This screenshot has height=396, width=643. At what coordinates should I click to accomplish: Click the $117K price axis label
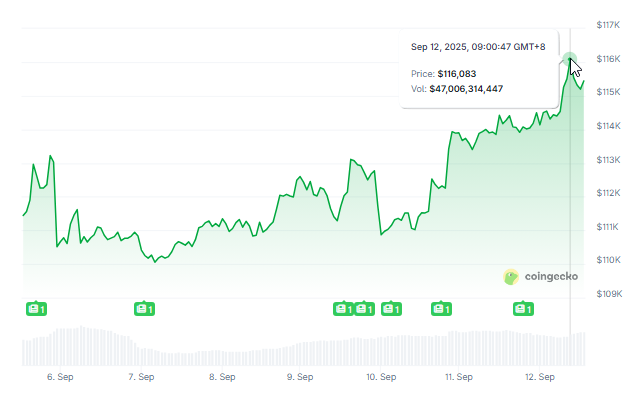tap(609, 25)
